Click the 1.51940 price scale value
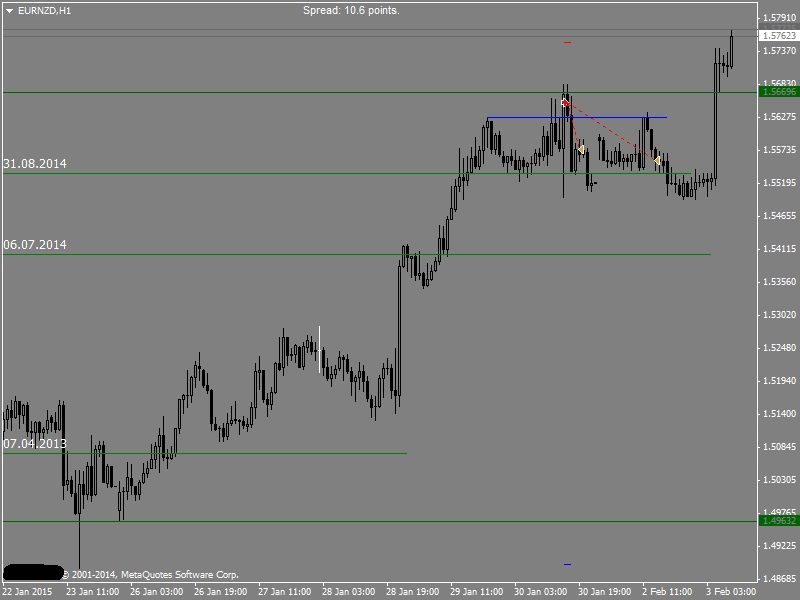The width and height of the screenshot is (800, 600). pos(779,381)
